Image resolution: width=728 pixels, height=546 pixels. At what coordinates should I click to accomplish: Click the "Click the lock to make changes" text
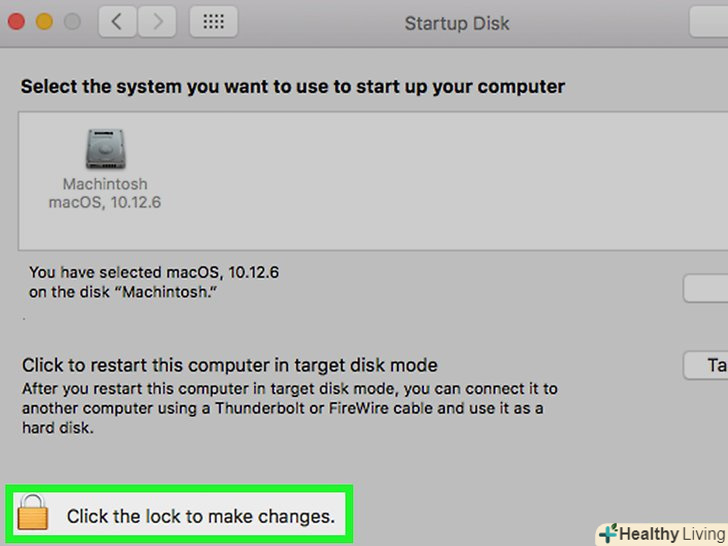(x=200, y=517)
